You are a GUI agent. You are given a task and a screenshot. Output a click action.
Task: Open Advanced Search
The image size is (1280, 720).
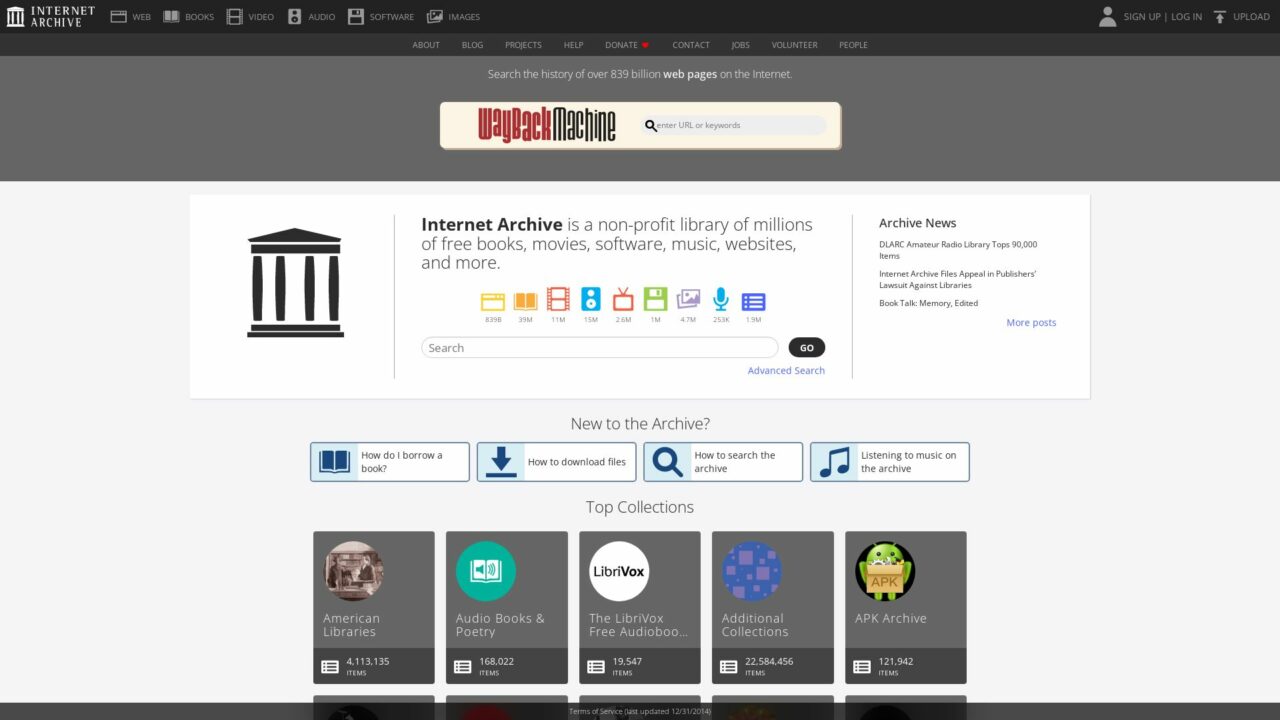[786, 370]
